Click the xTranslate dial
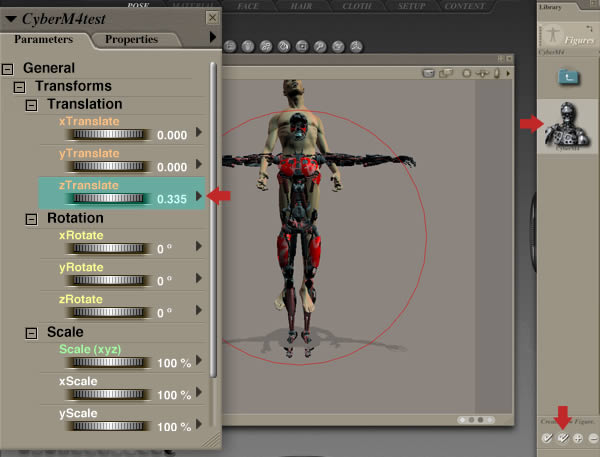 (x=108, y=134)
